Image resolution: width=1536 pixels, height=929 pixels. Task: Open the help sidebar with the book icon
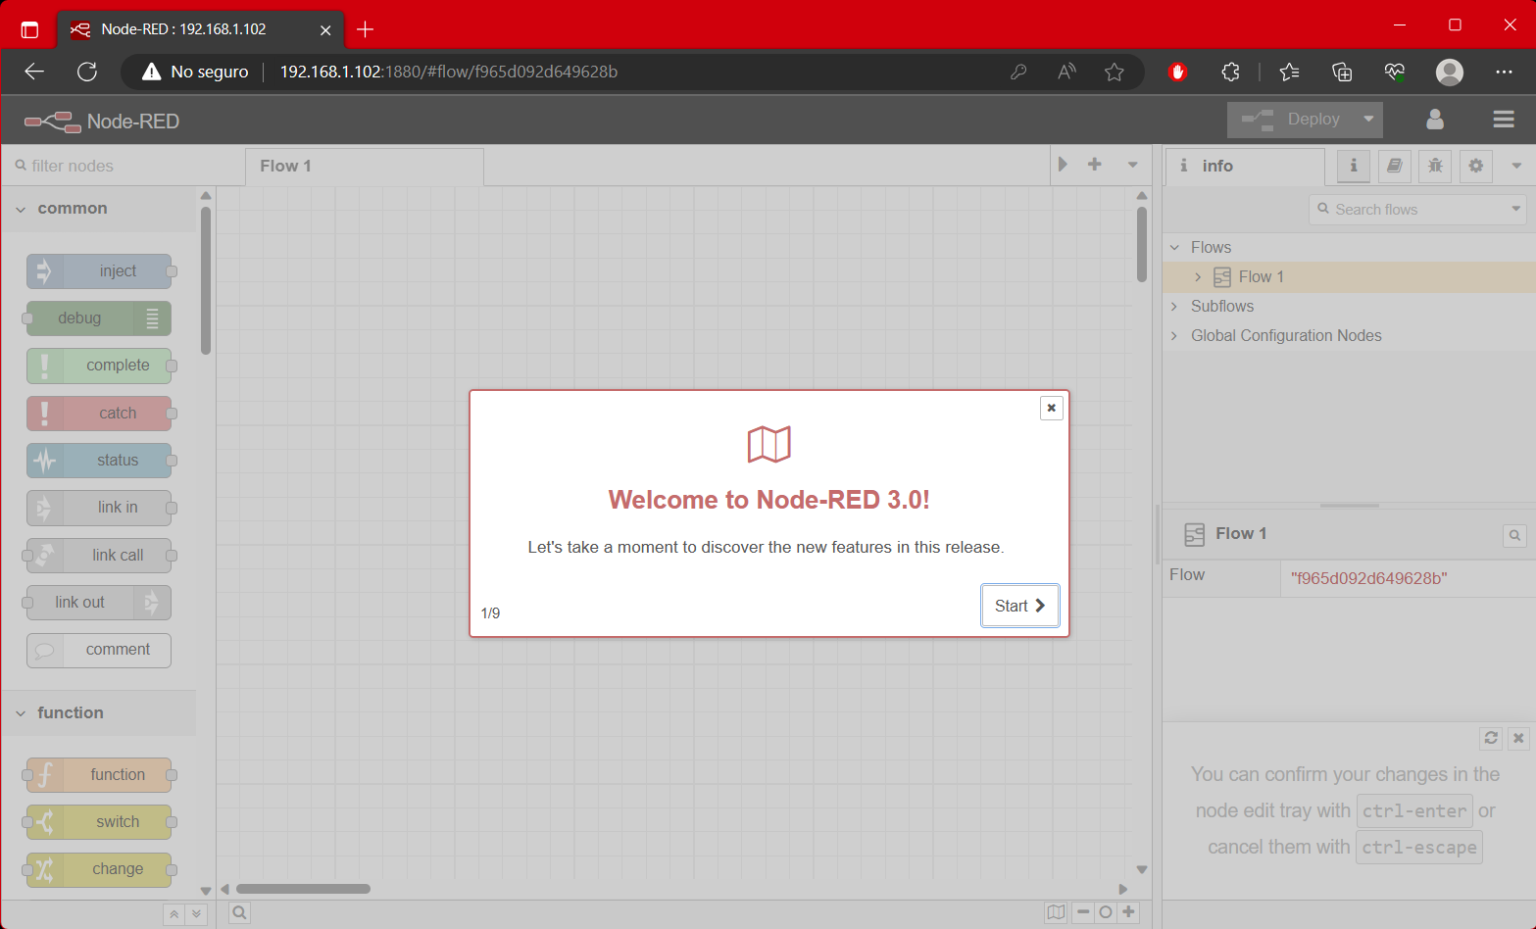(1394, 166)
